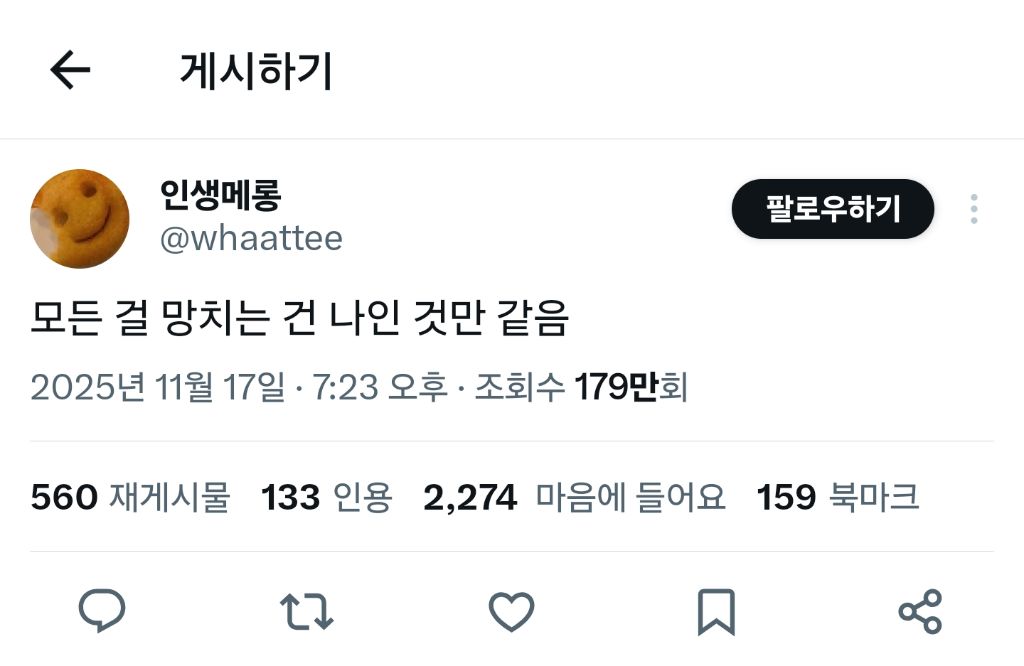Open the 인생메롱 display name
1024x666 pixels.
(x=221, y=195)
